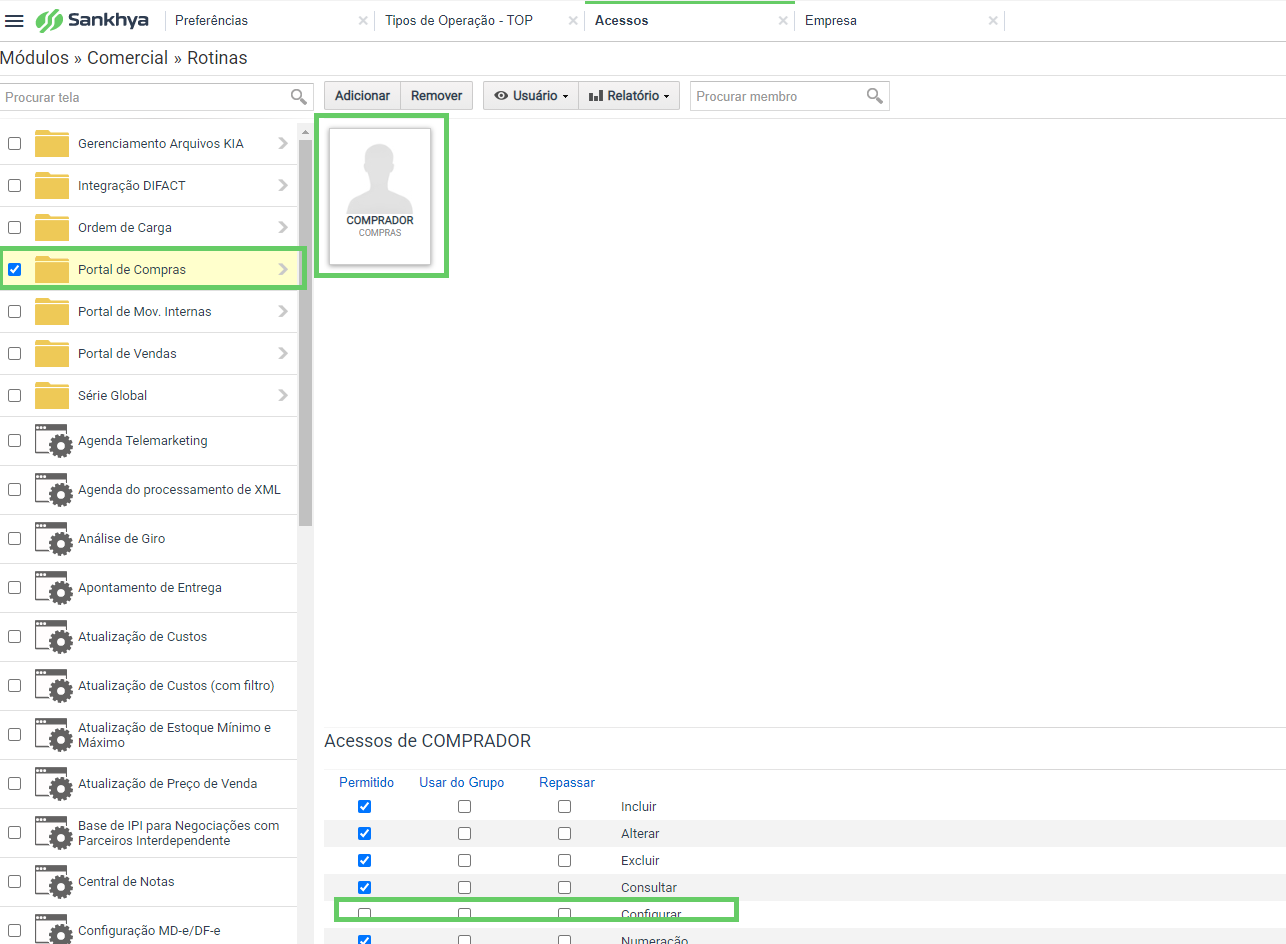1286x944 pixels.
Task: Open the hamburger main menu
Action: (x=14, y=20)
